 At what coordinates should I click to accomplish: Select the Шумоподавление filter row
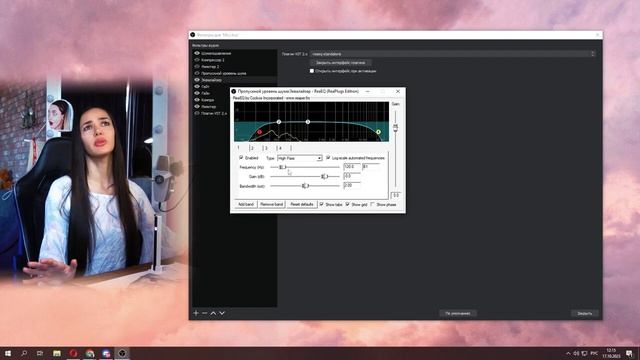point(235,53)
